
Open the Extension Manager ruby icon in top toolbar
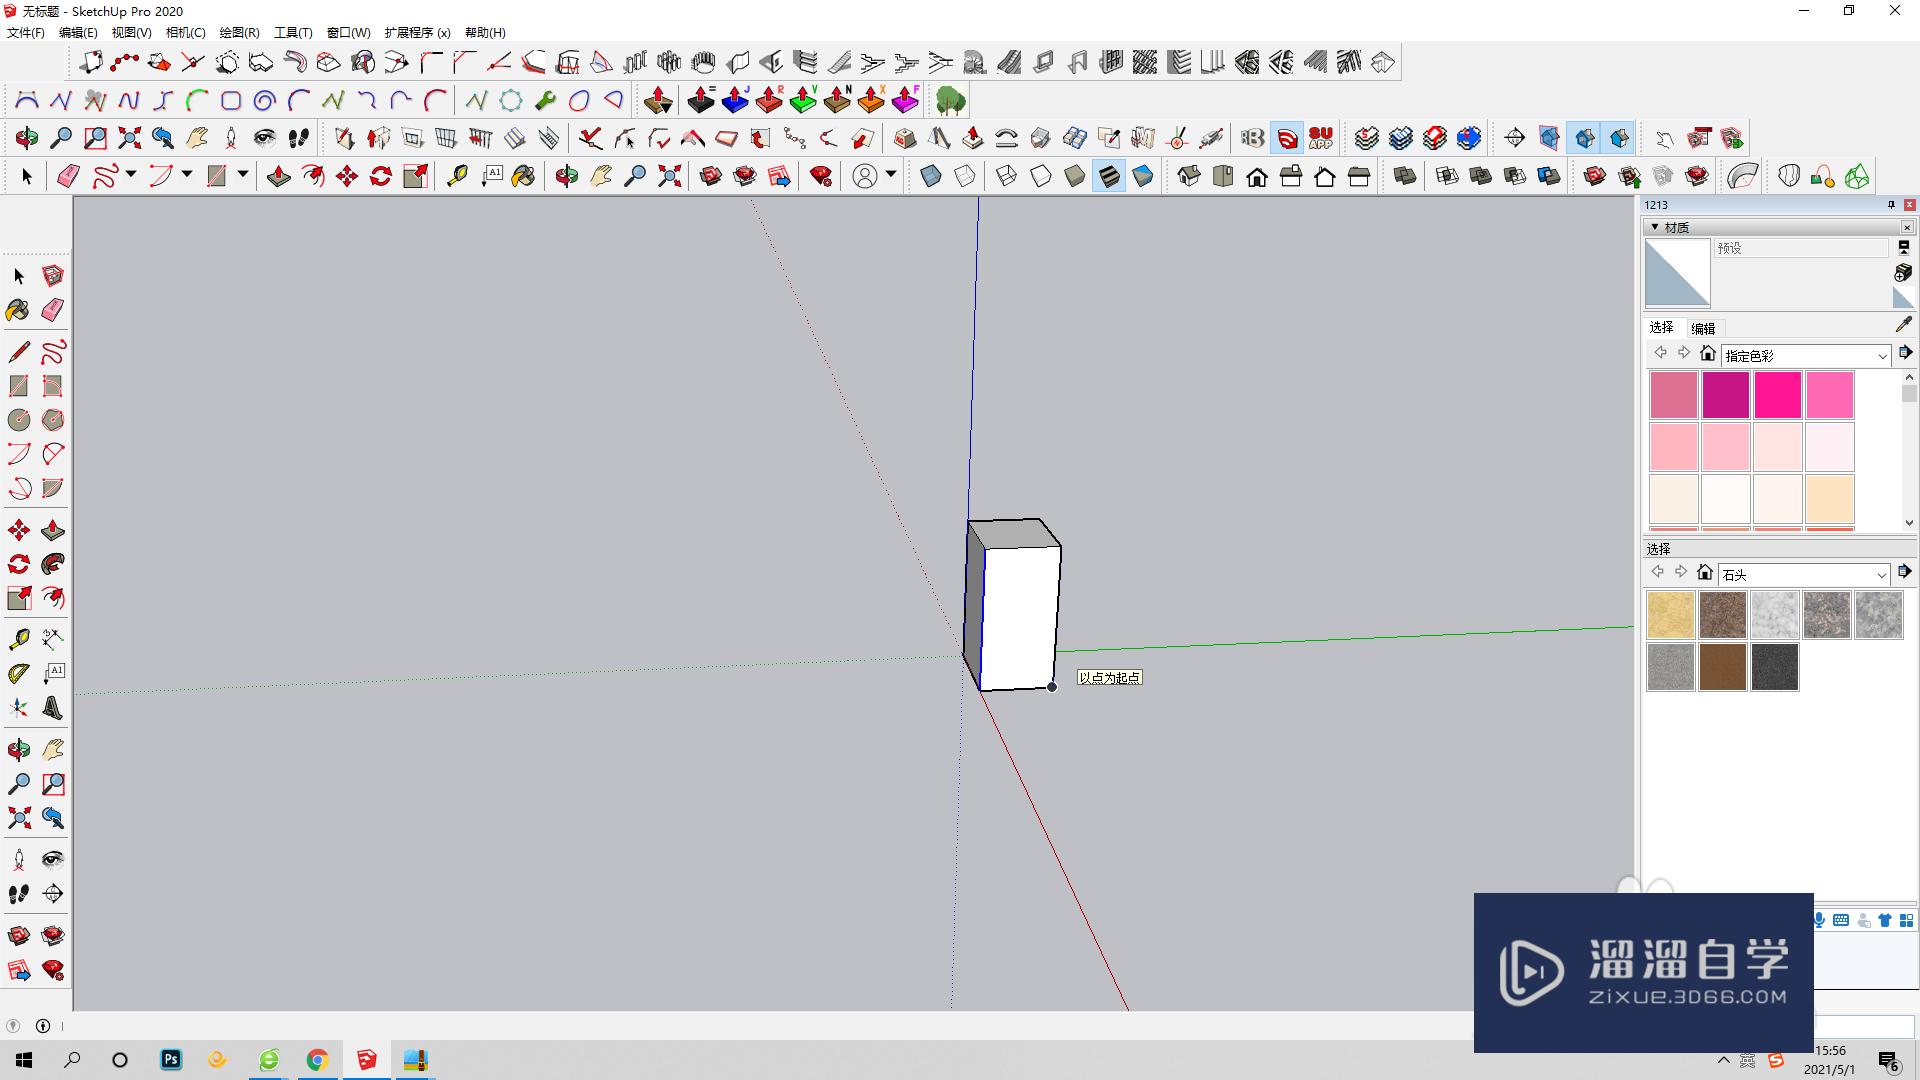(x=821, y=177)
